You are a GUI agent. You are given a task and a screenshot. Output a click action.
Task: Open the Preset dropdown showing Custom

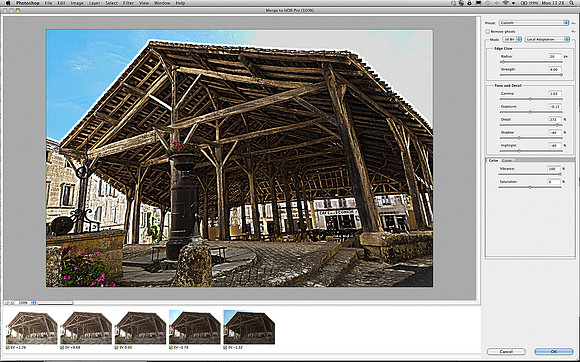(533, 23)
